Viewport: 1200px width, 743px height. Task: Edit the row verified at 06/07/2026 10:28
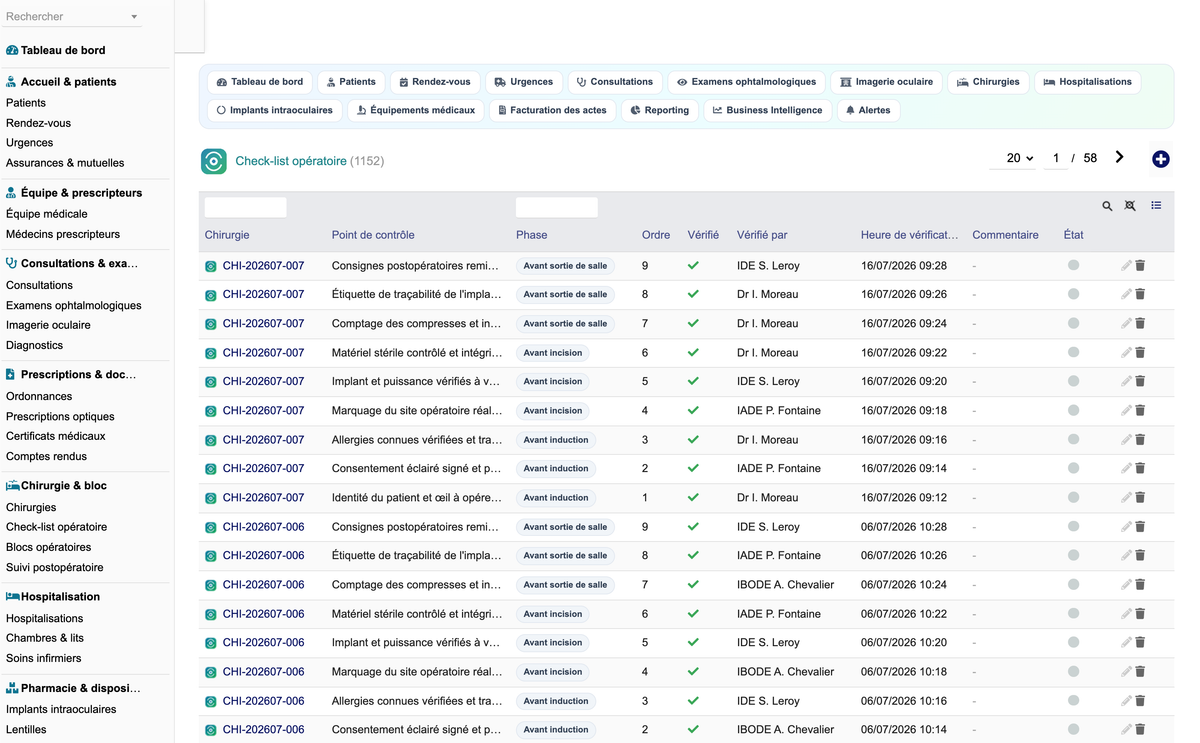pos(1127,527)
